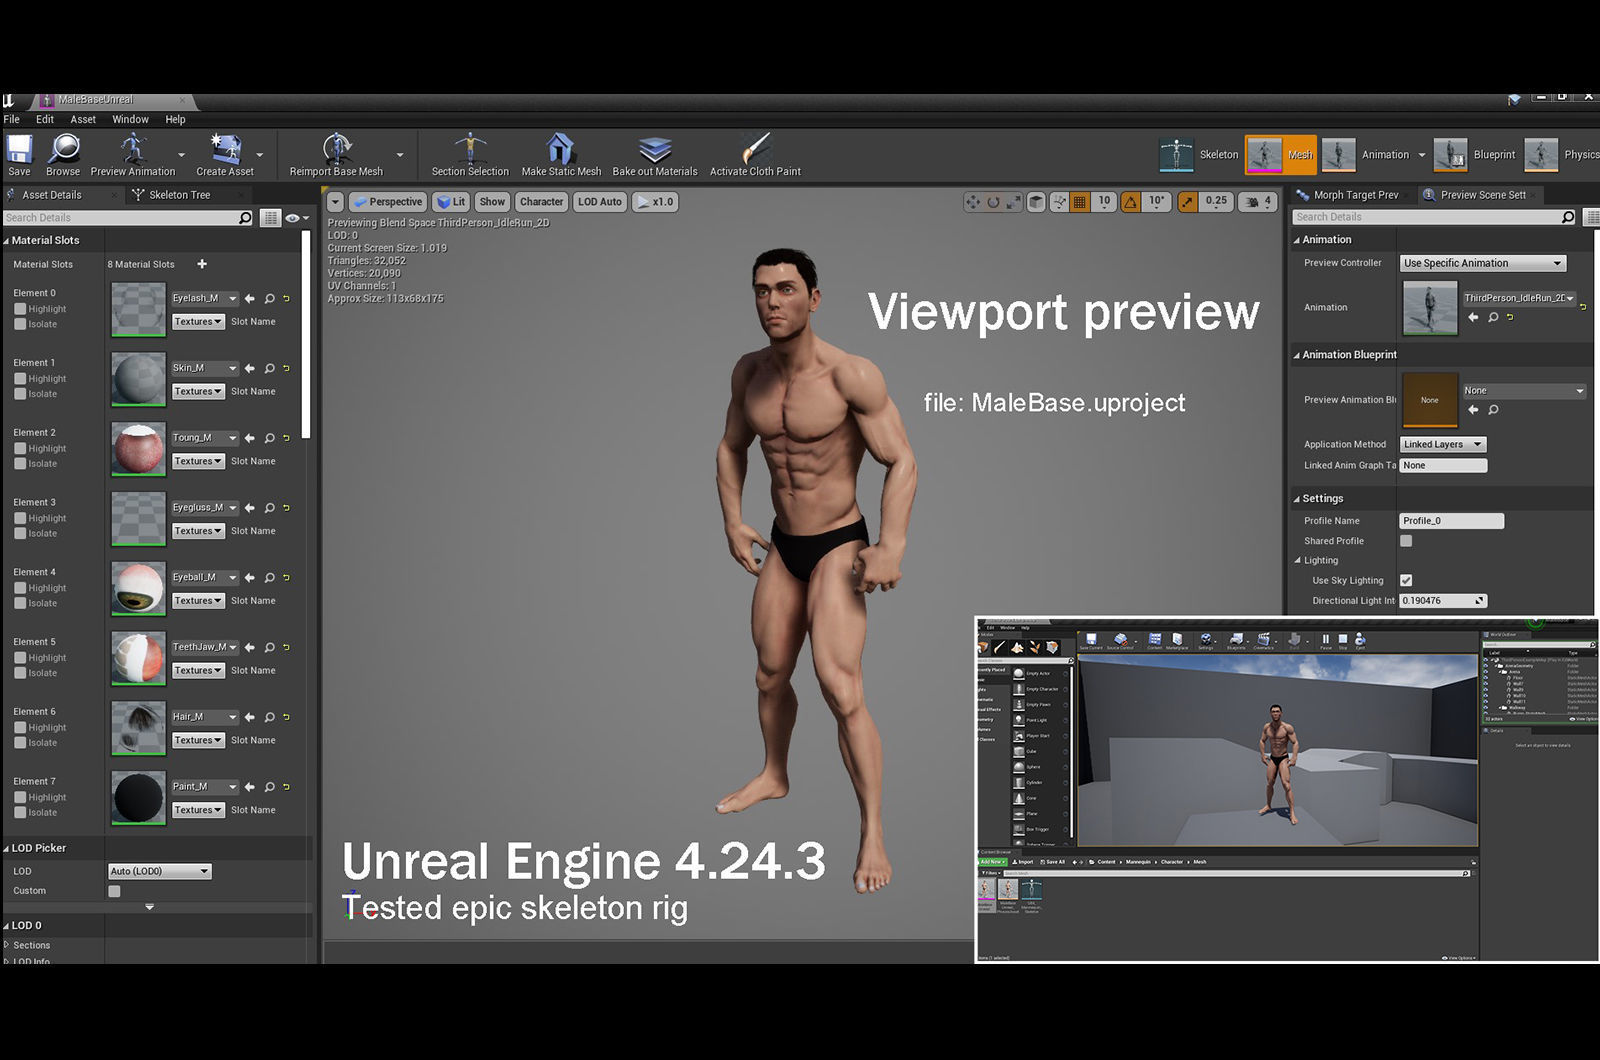This screenshot has width=1600, height=1060.
Task: Expand the Sections row under LOD 0
Action: pyautogui.click(x=7, y=945)
